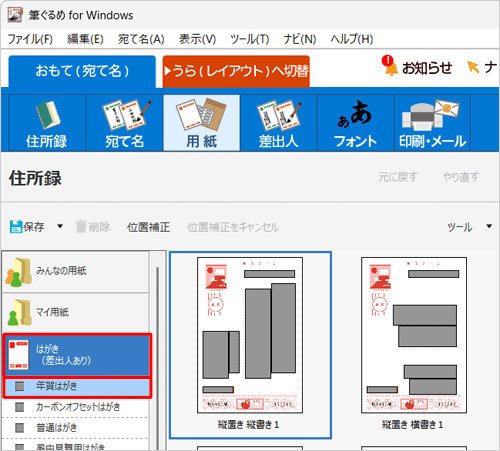Click the お知らせ text link
500x451 pixels.
(427, 68)
